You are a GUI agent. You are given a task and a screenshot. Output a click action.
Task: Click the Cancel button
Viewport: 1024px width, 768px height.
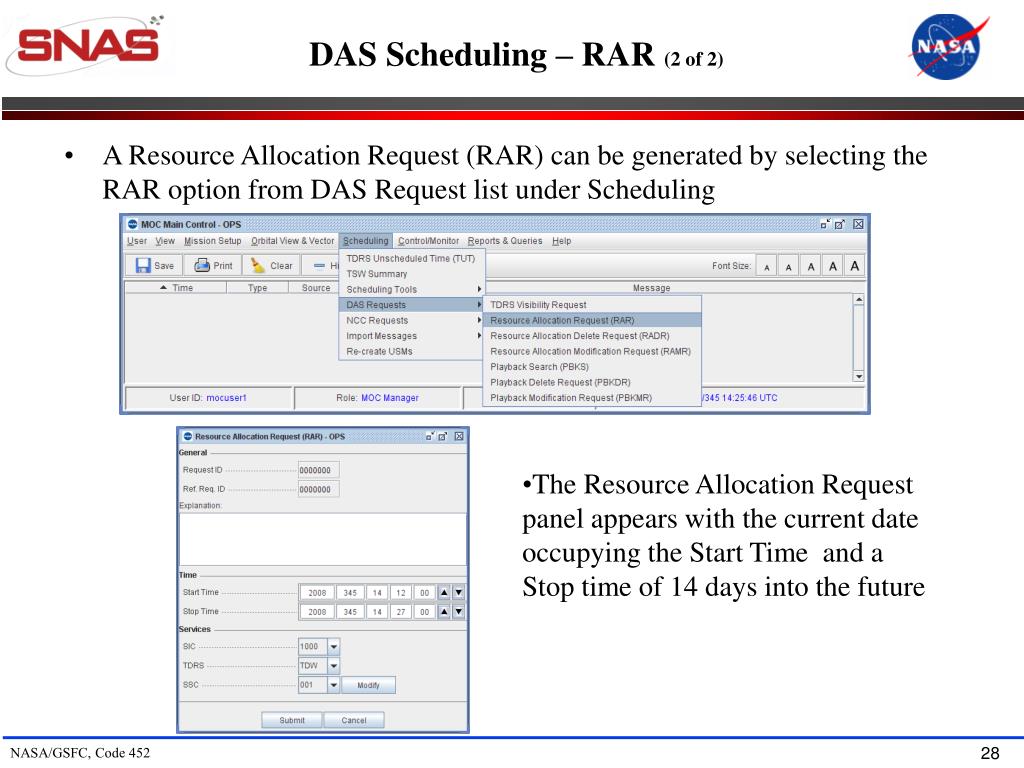pyautogui.click(x=354, y=720)
